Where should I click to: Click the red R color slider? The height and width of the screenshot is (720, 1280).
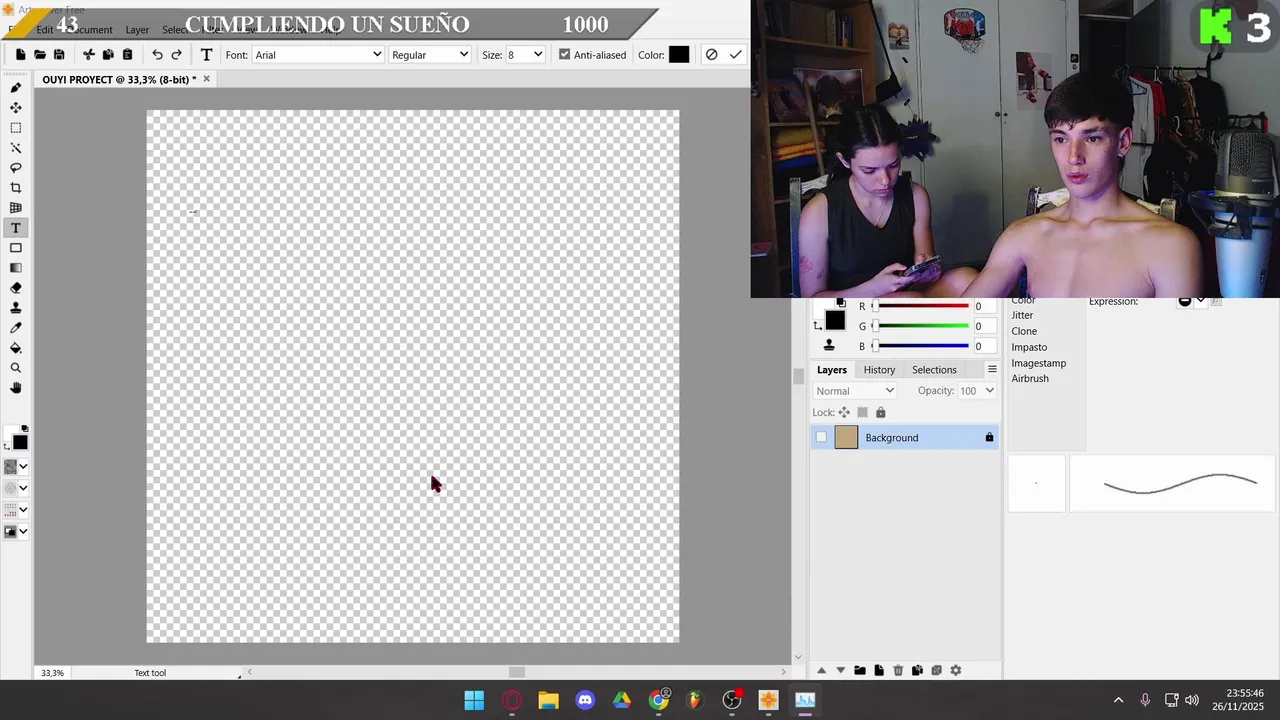pyautogui.click(x=921, y=306)
